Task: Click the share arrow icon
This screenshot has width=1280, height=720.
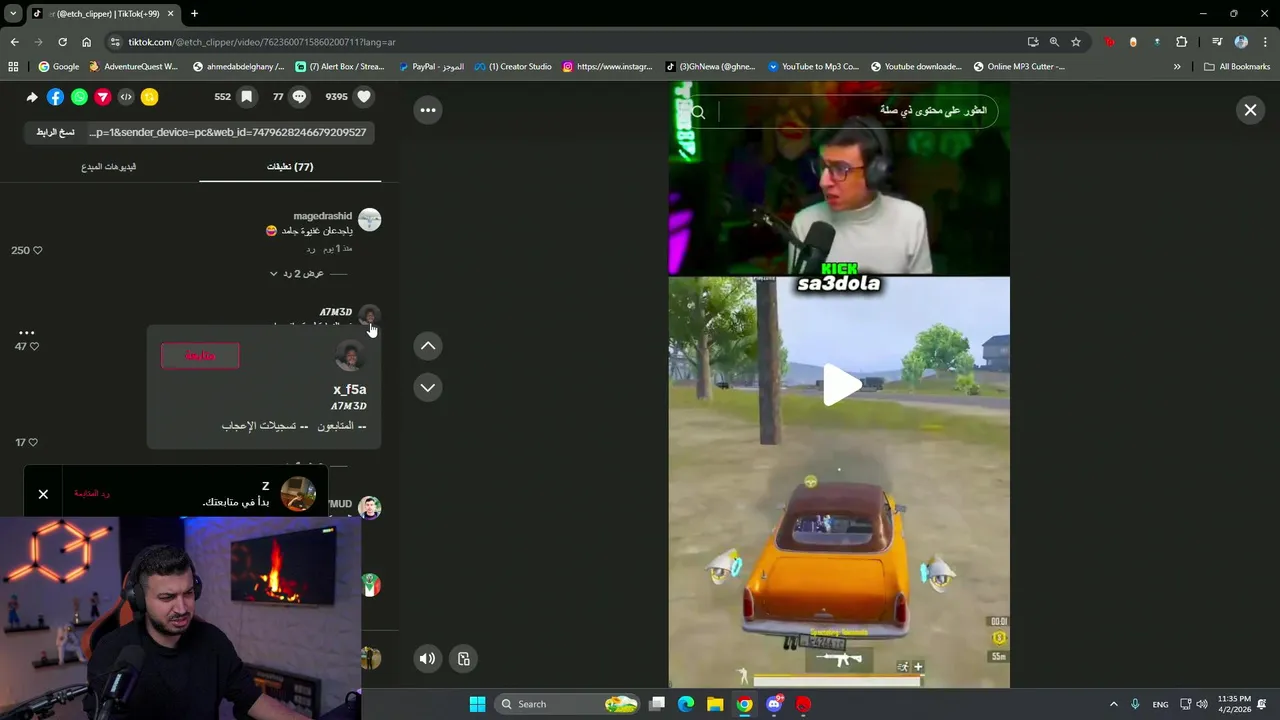Action: (32, 97)
